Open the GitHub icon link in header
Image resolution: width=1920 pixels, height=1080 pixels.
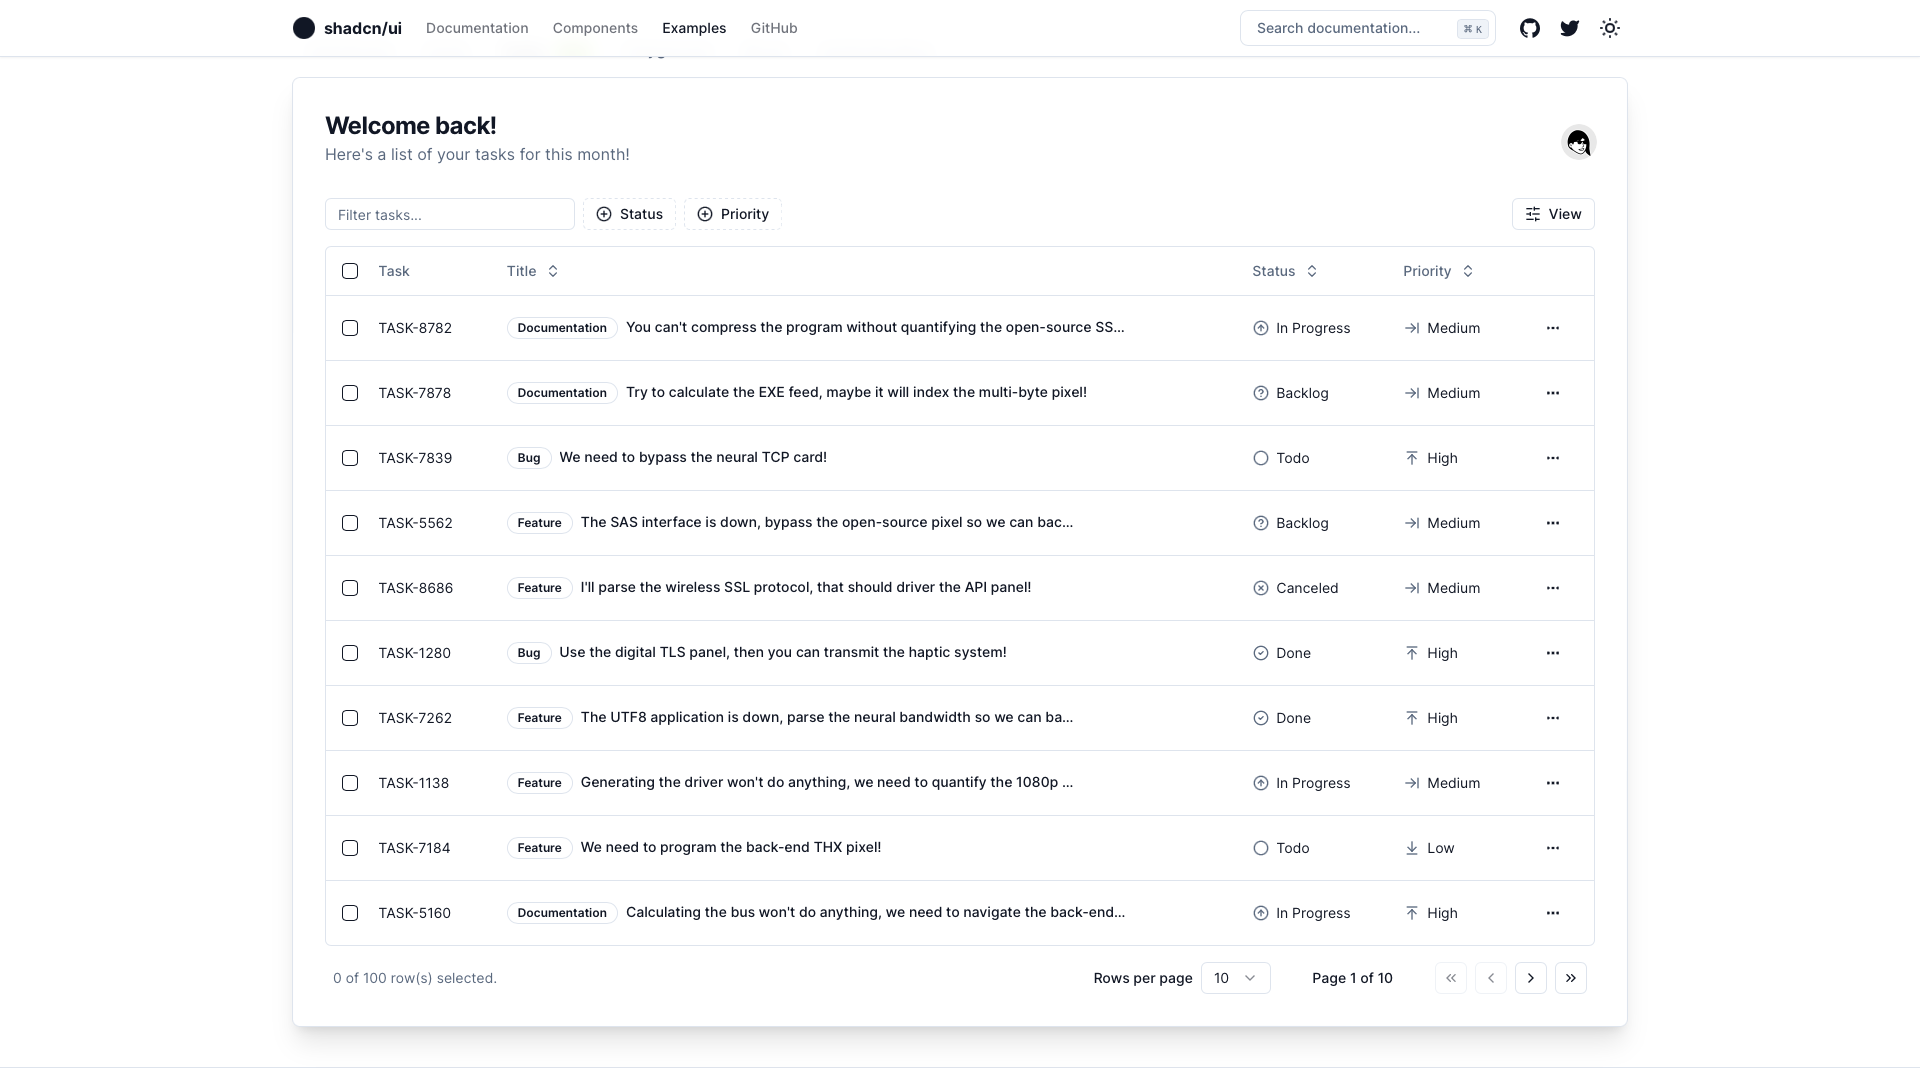[x=1530, y=28]
